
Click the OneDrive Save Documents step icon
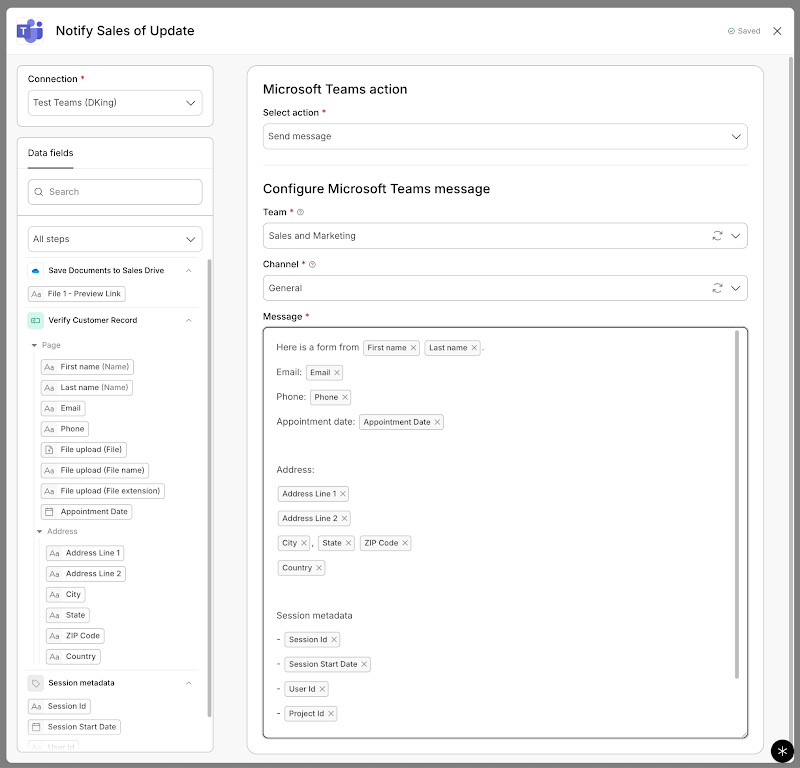[x=35, y=270]
